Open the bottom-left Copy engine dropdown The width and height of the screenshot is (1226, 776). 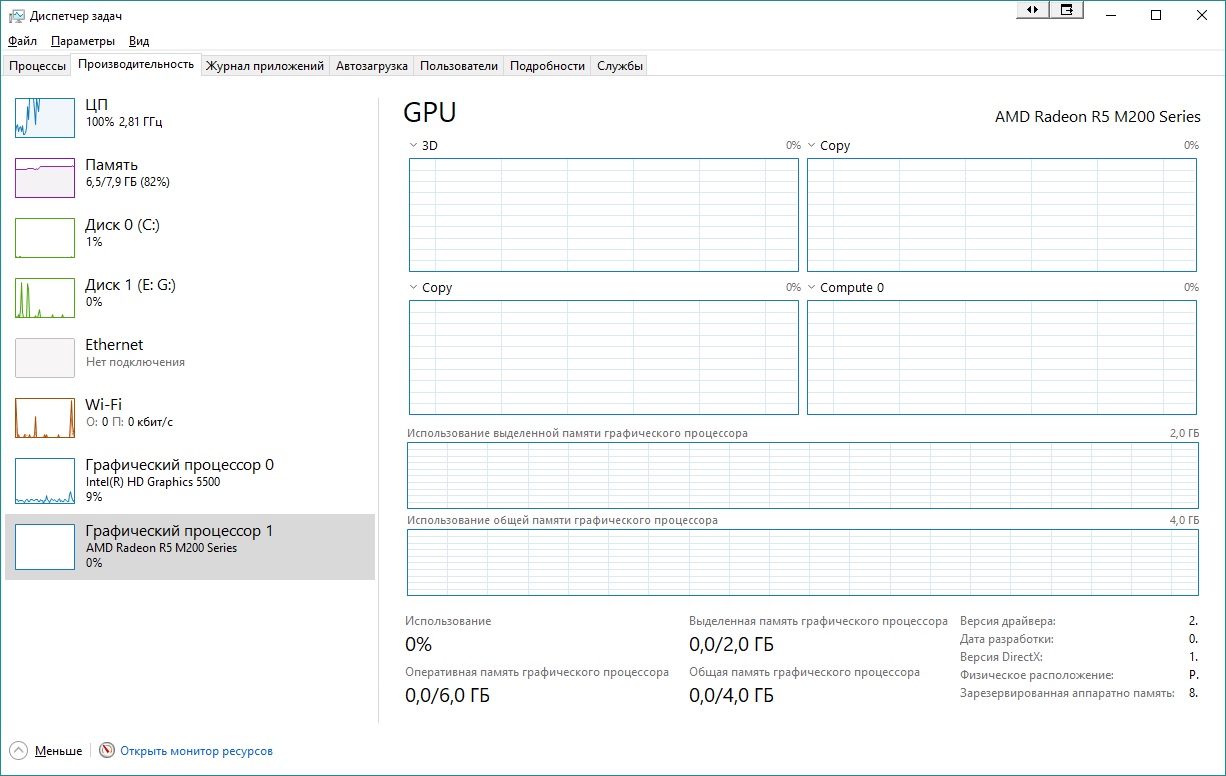click(x=414, y=288)
